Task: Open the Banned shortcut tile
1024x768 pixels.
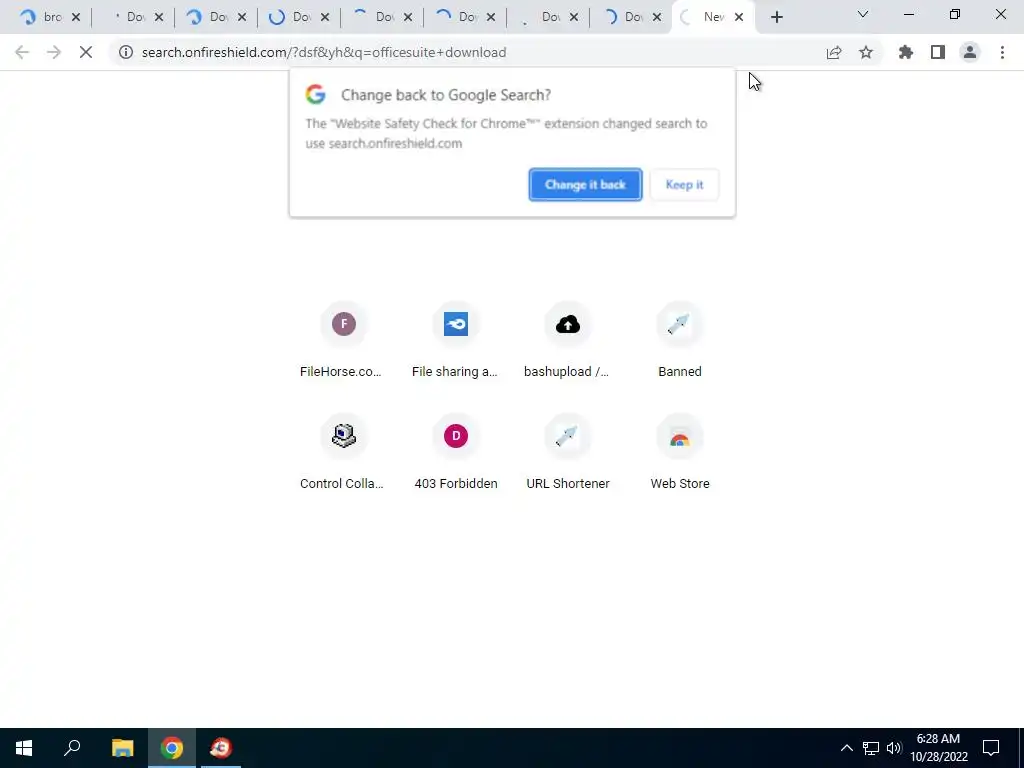Action: tap(679, 342)
